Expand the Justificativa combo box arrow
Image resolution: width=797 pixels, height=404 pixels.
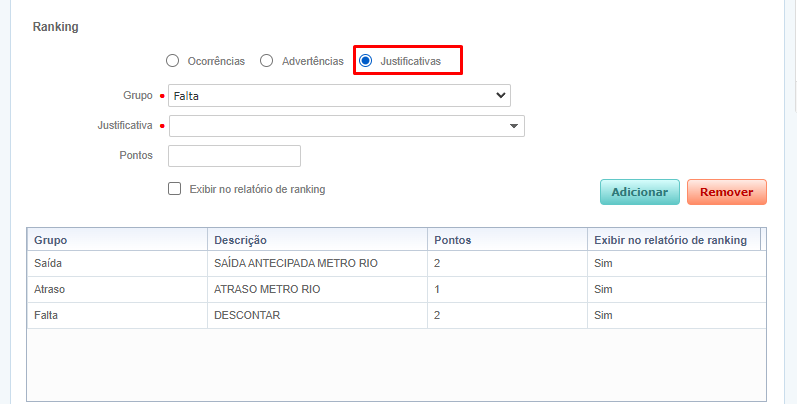point(514,126)
